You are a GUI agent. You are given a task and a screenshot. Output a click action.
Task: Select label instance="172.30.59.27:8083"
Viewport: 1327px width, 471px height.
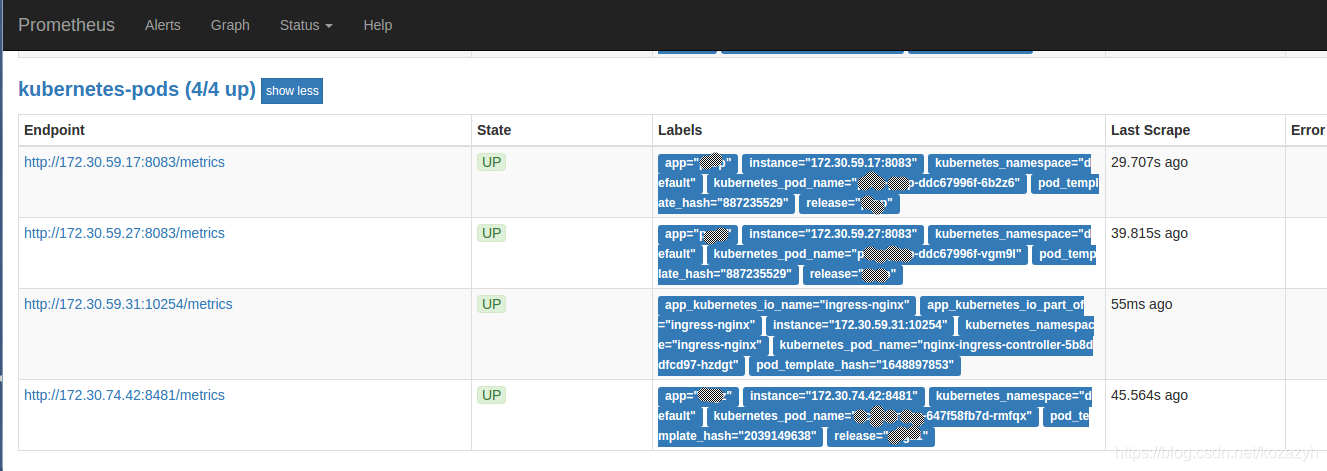pos(833,234)
